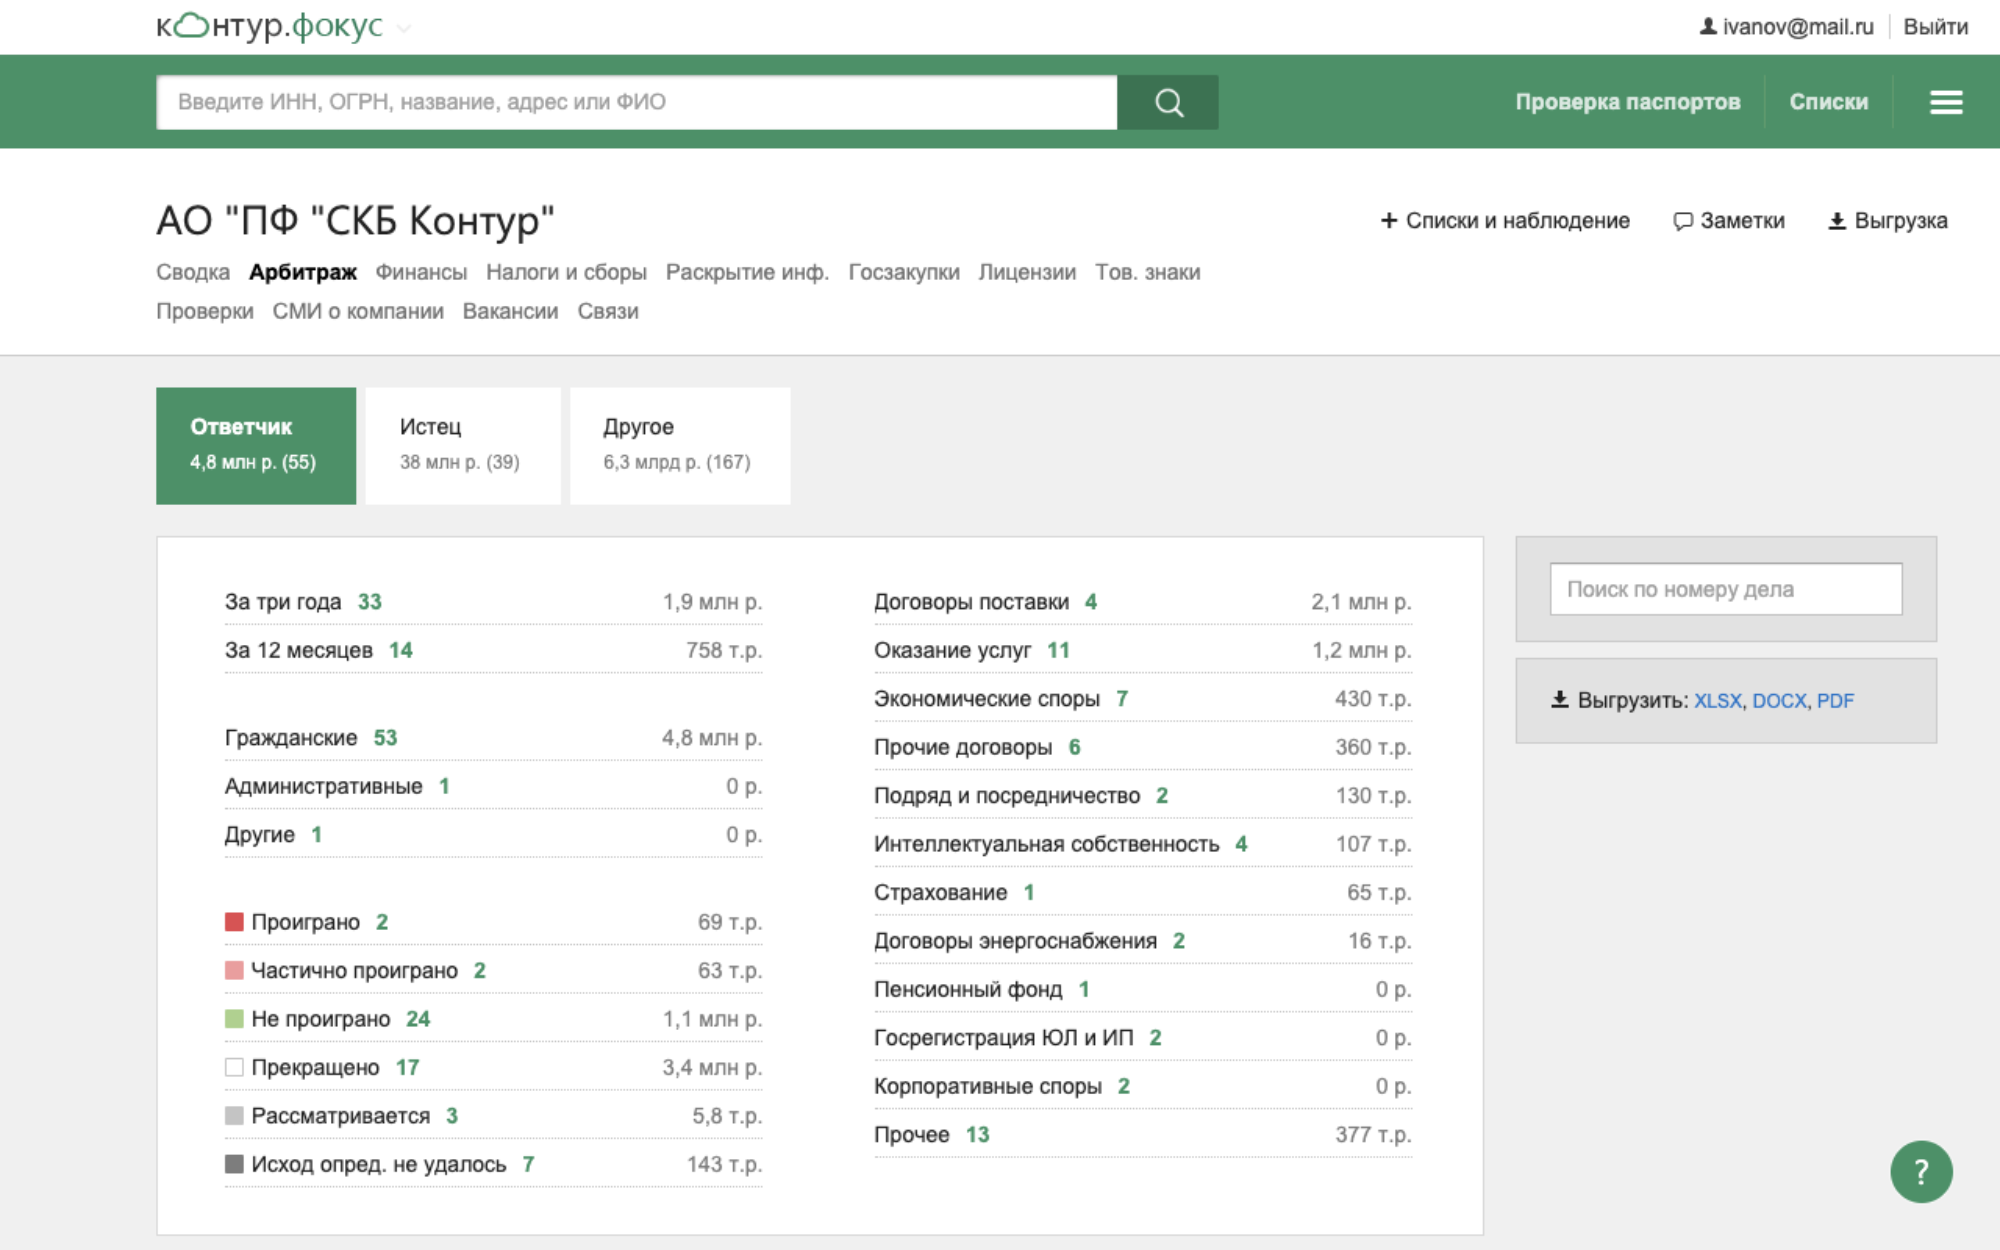Open the Тов. знаки section

pyautogui.click(x=1147, y=272)
